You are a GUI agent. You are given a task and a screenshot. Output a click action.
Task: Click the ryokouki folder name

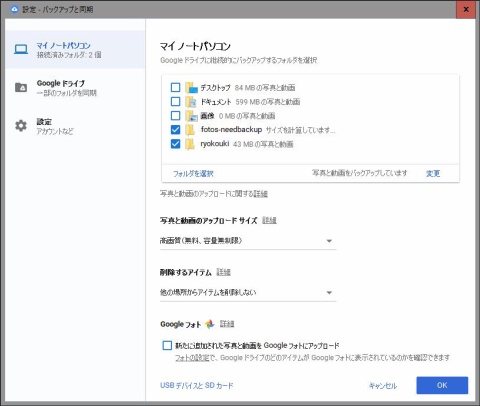(x=215, y=144)
